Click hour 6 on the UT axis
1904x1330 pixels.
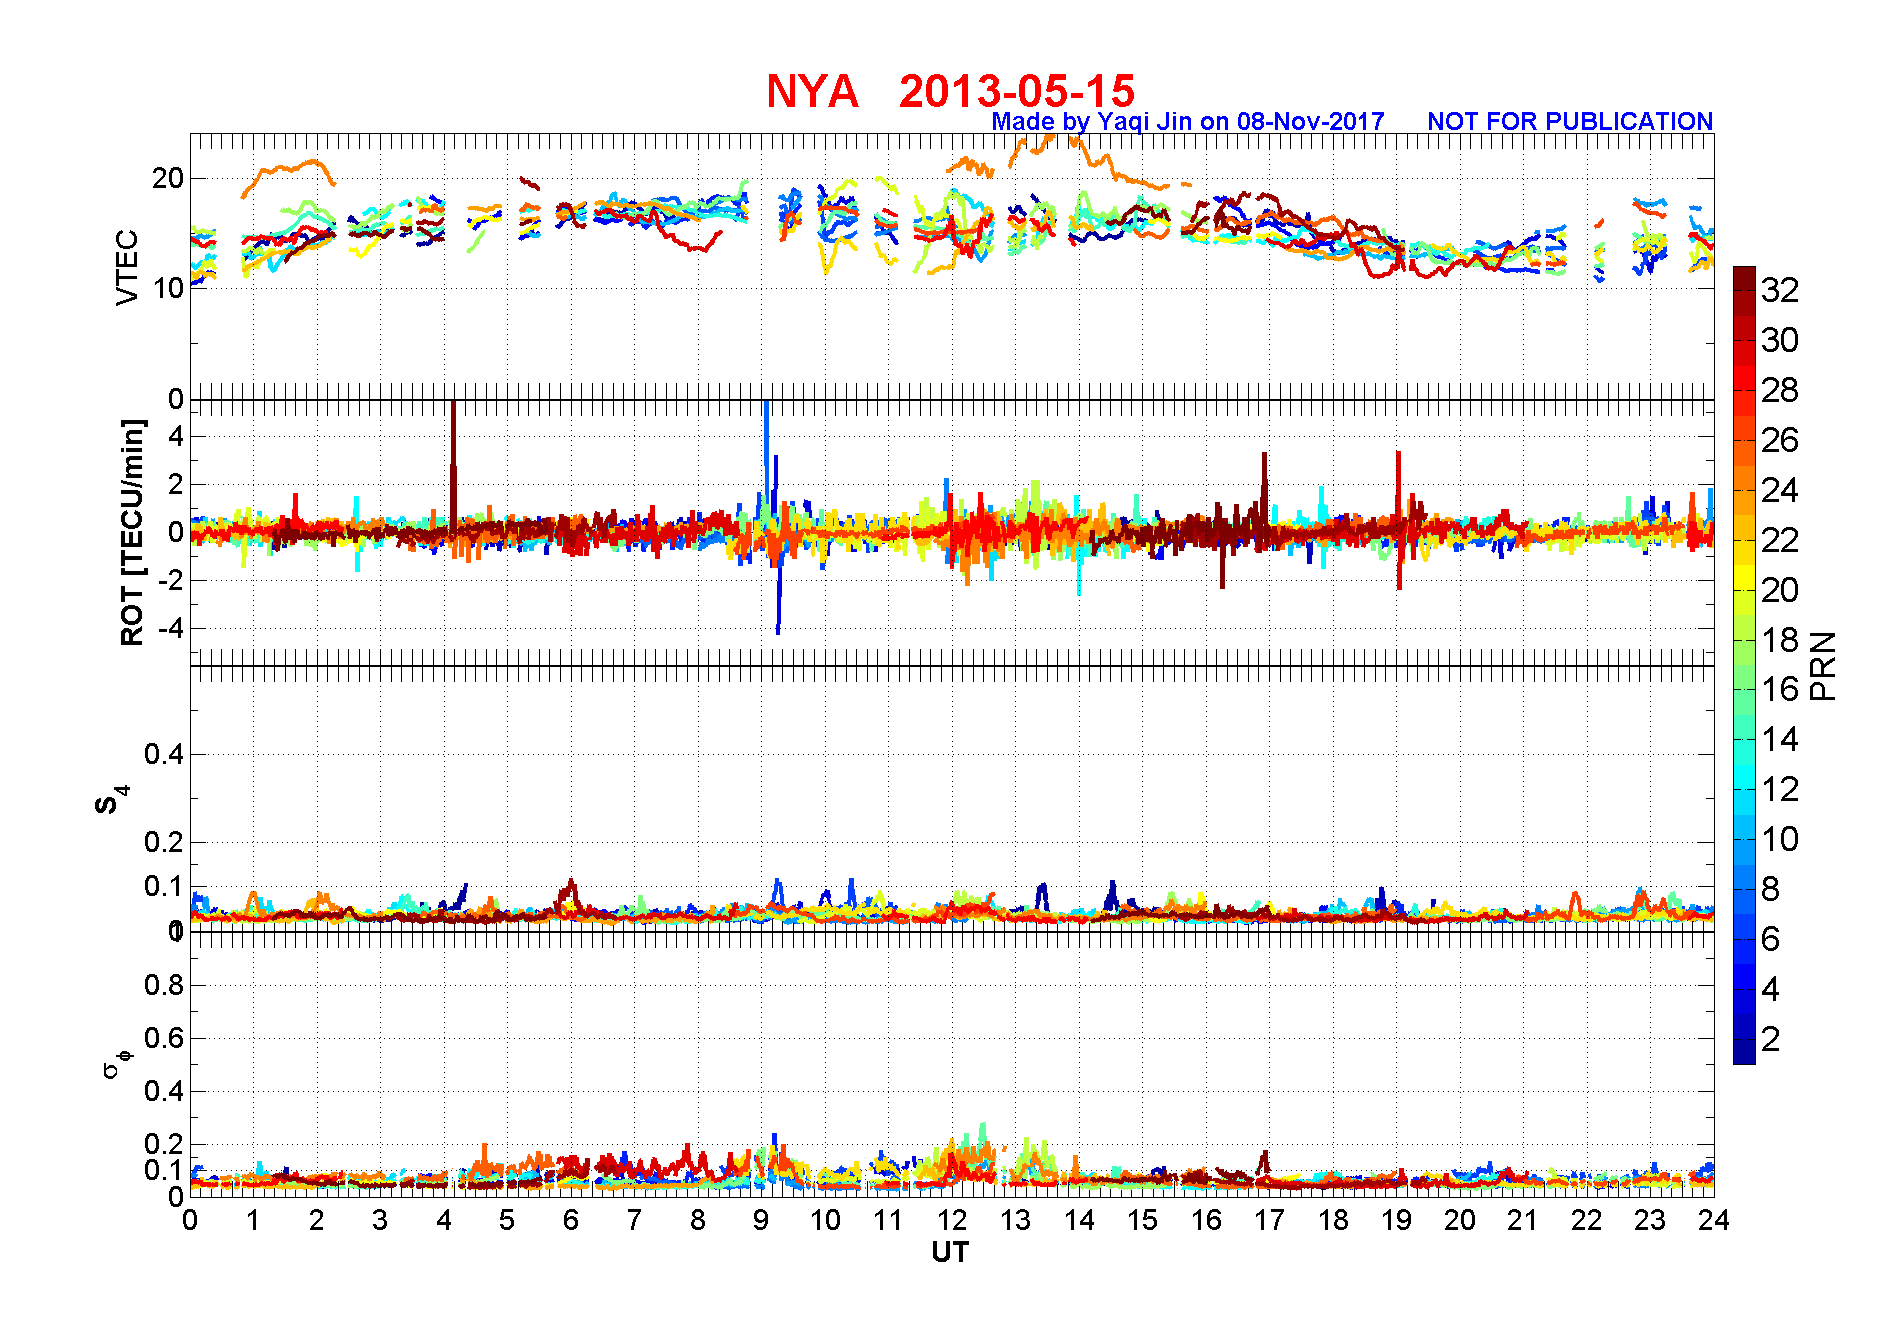571,1220
